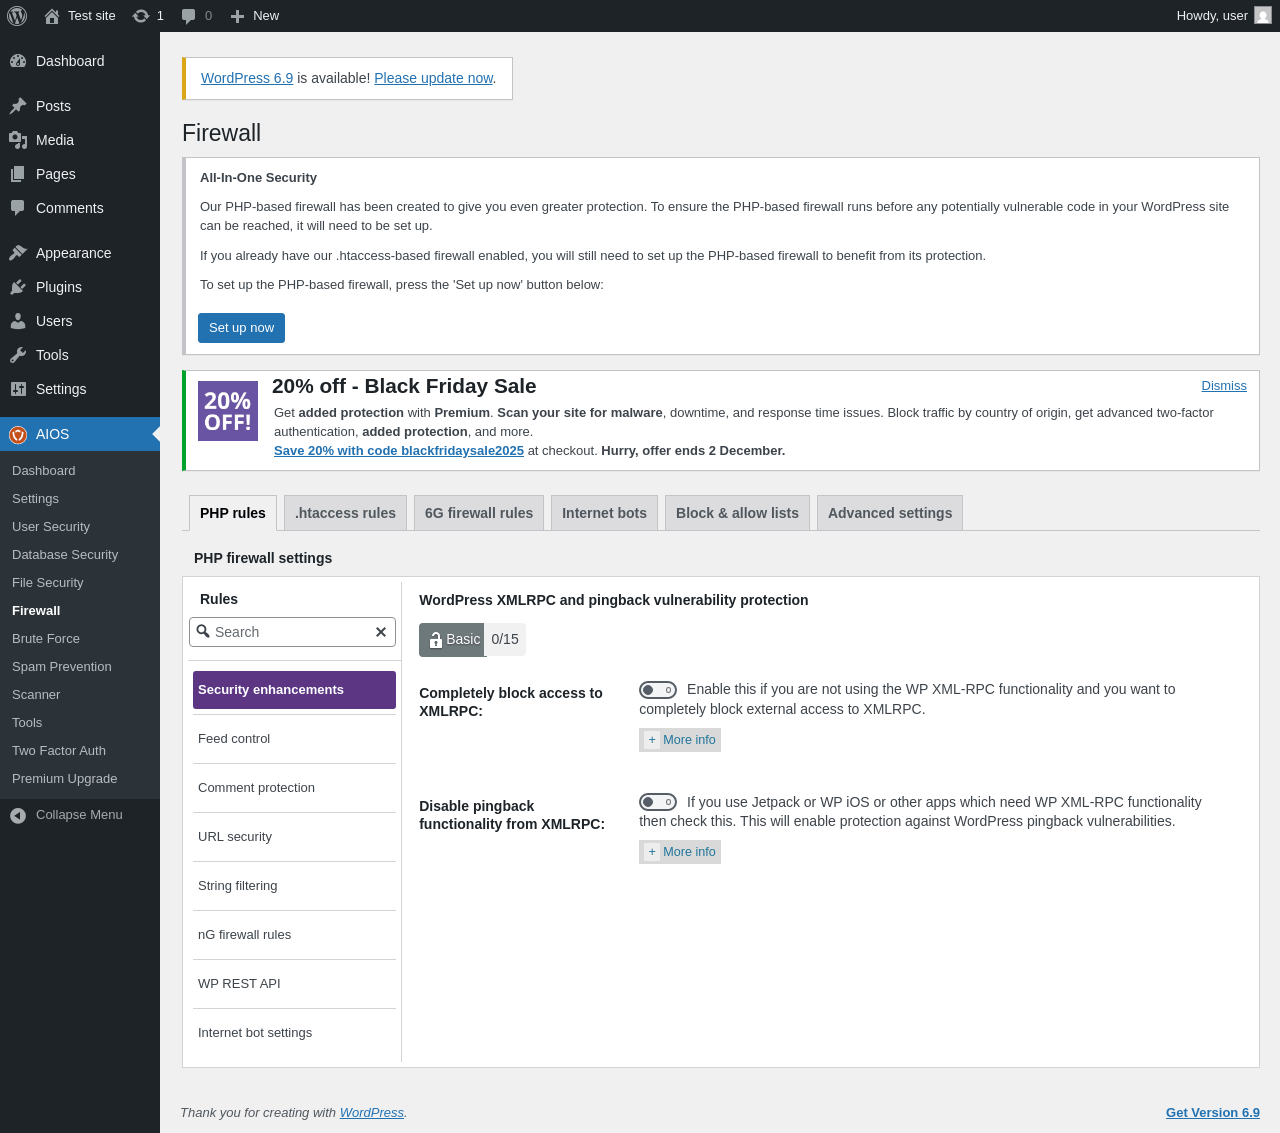Expand More info under disable pingback

(680, 852)
